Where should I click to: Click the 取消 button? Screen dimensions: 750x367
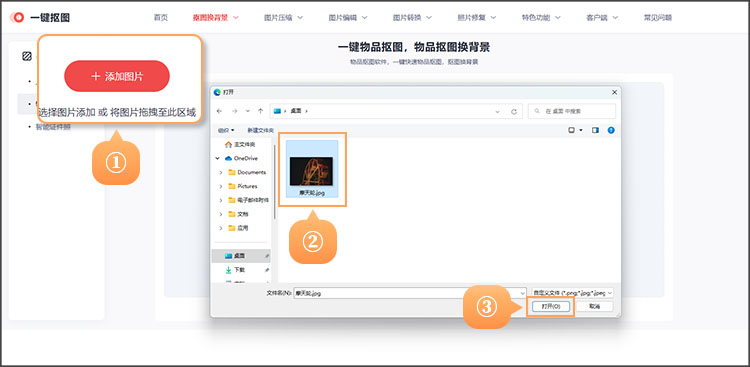click(x=595, y=306)
